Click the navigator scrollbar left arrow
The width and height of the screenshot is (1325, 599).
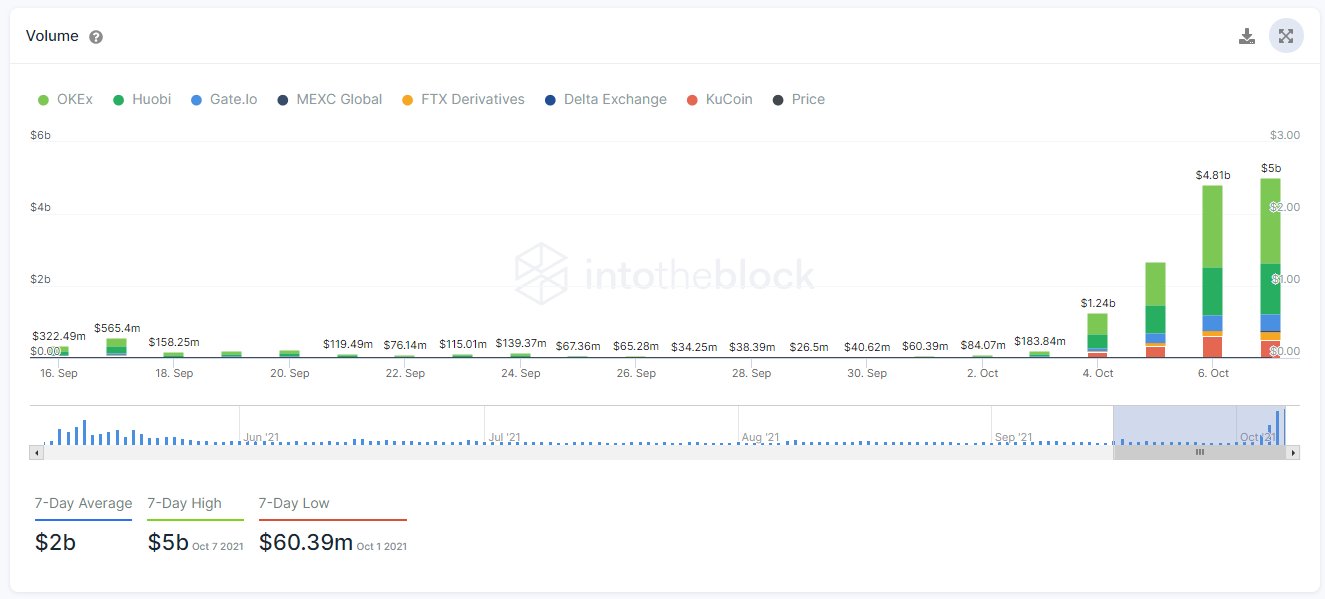tap(36, 453)
